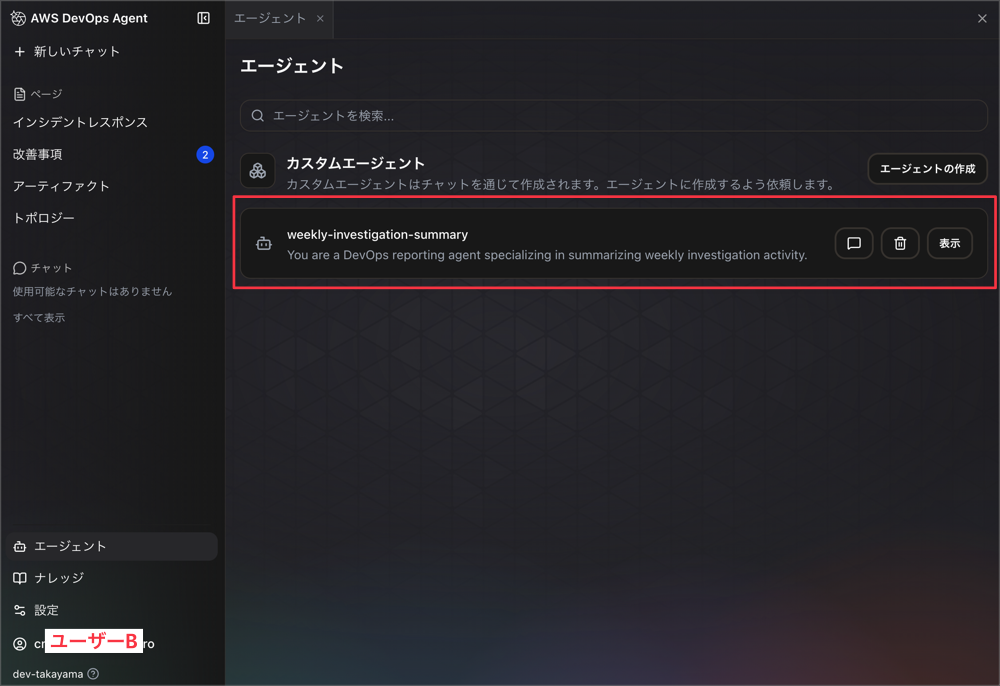The width and height of the screenshot is (1000, 686).
Task: Click the robot icon of weekly-investigation-summary
Action: pyautogui.click(x=264, y=244)
